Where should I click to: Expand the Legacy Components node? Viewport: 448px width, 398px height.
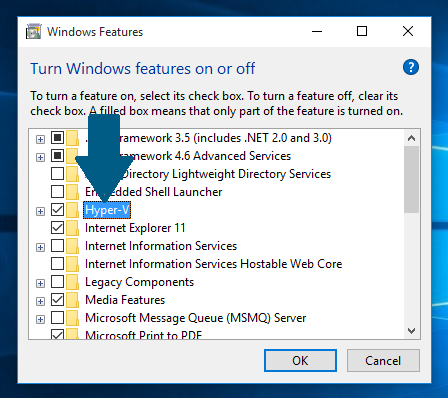pyautogui.click(x=40, y=283)
